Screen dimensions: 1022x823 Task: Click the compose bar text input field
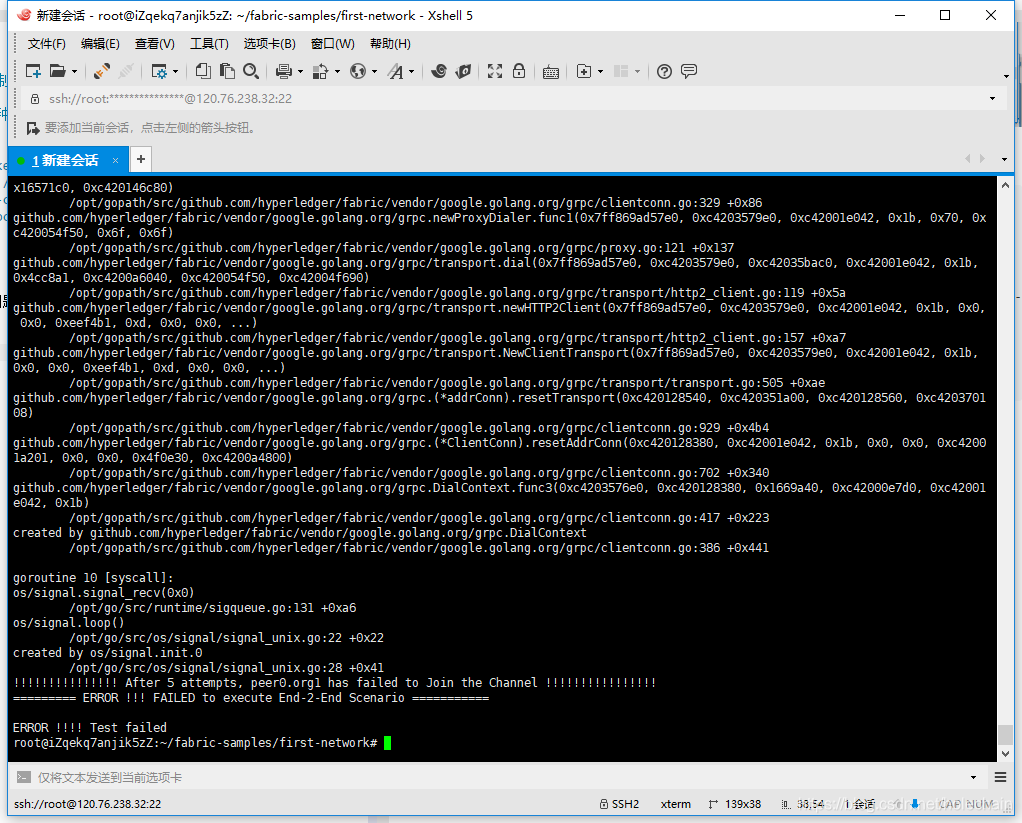(x=502, y=777)
